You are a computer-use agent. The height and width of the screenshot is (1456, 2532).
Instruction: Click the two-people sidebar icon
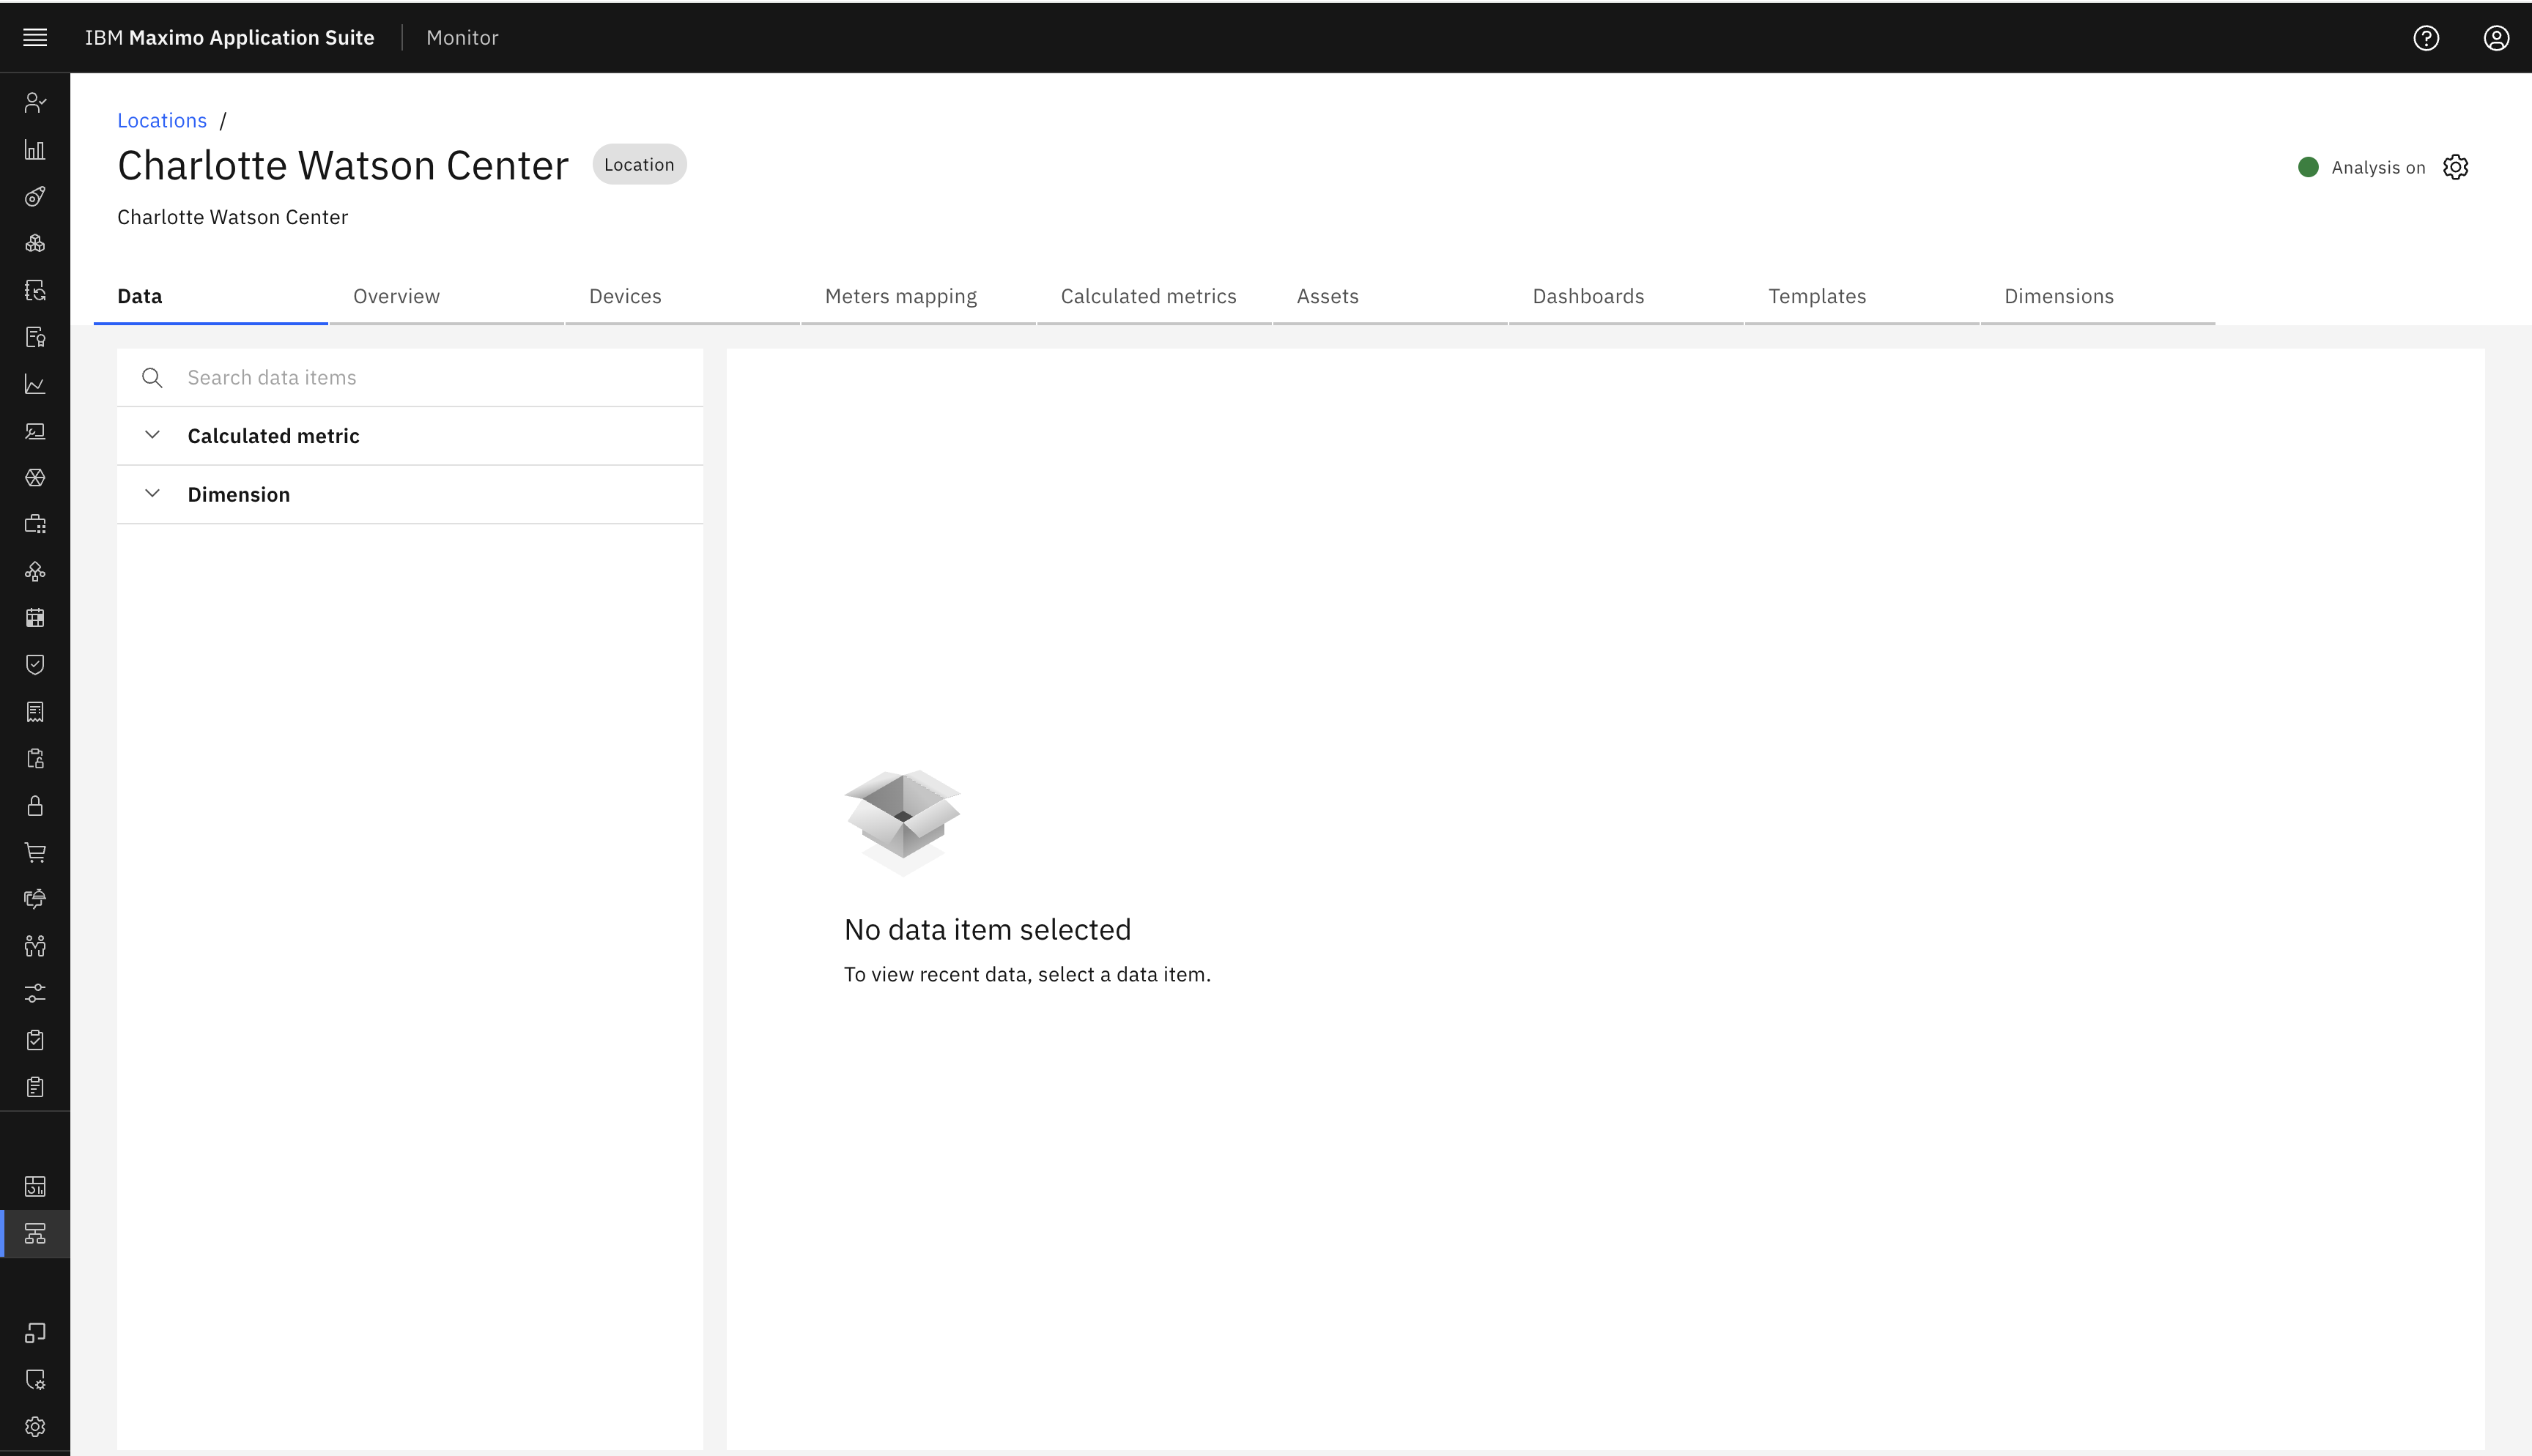tap(35, 946)
